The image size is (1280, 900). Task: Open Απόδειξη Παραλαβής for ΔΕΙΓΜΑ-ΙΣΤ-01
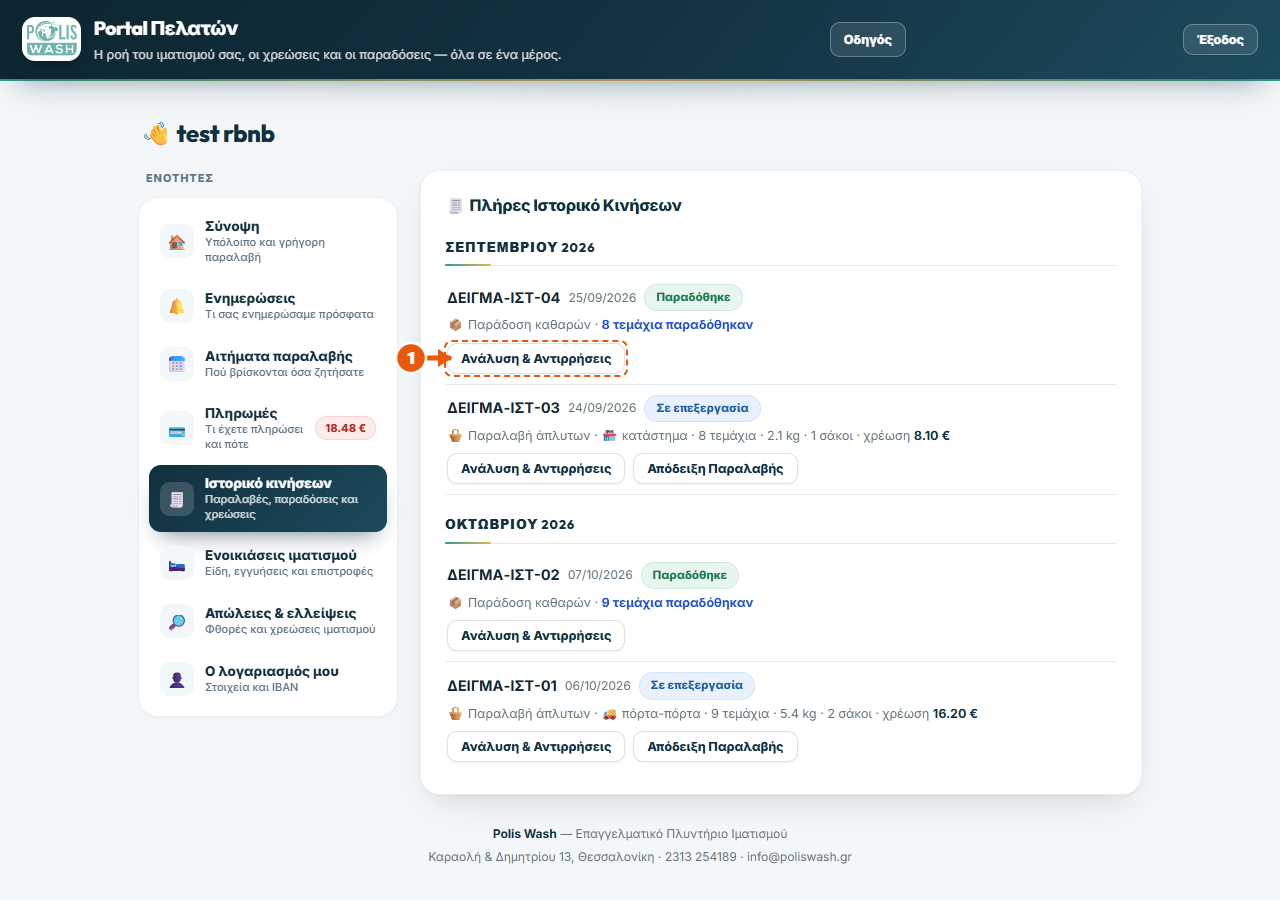pos(715,746)
